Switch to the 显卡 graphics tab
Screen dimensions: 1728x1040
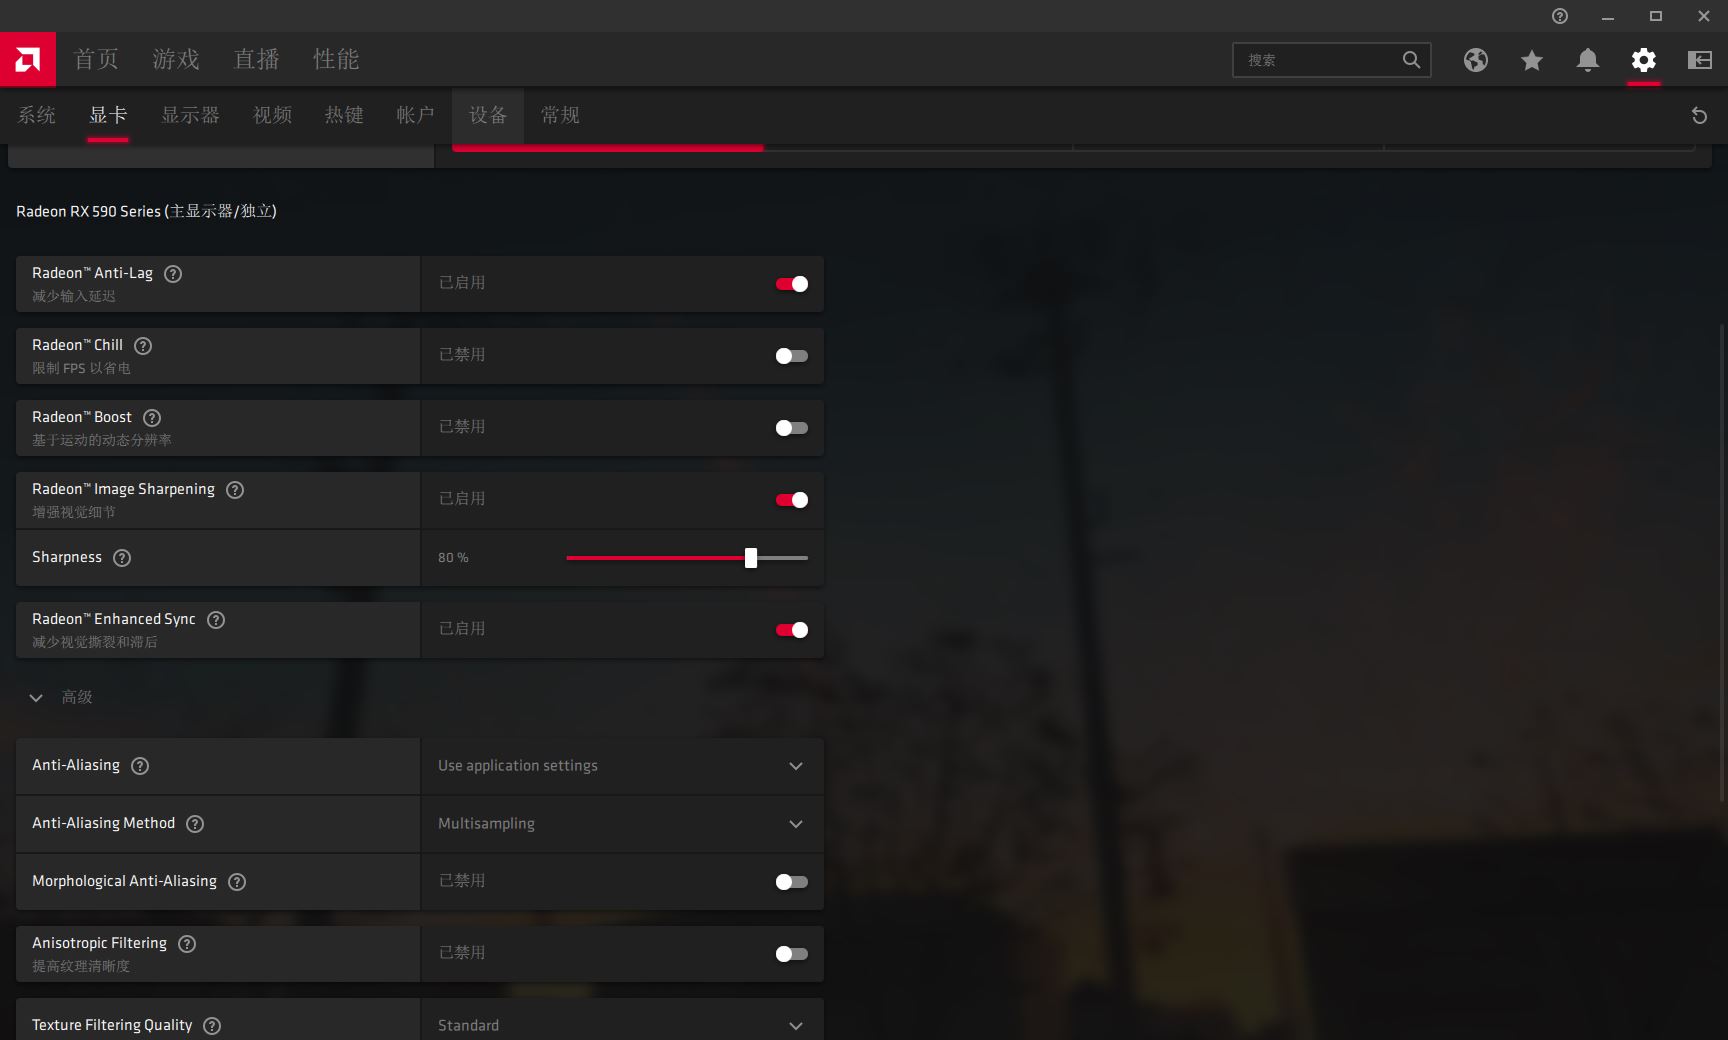point(108,115)
